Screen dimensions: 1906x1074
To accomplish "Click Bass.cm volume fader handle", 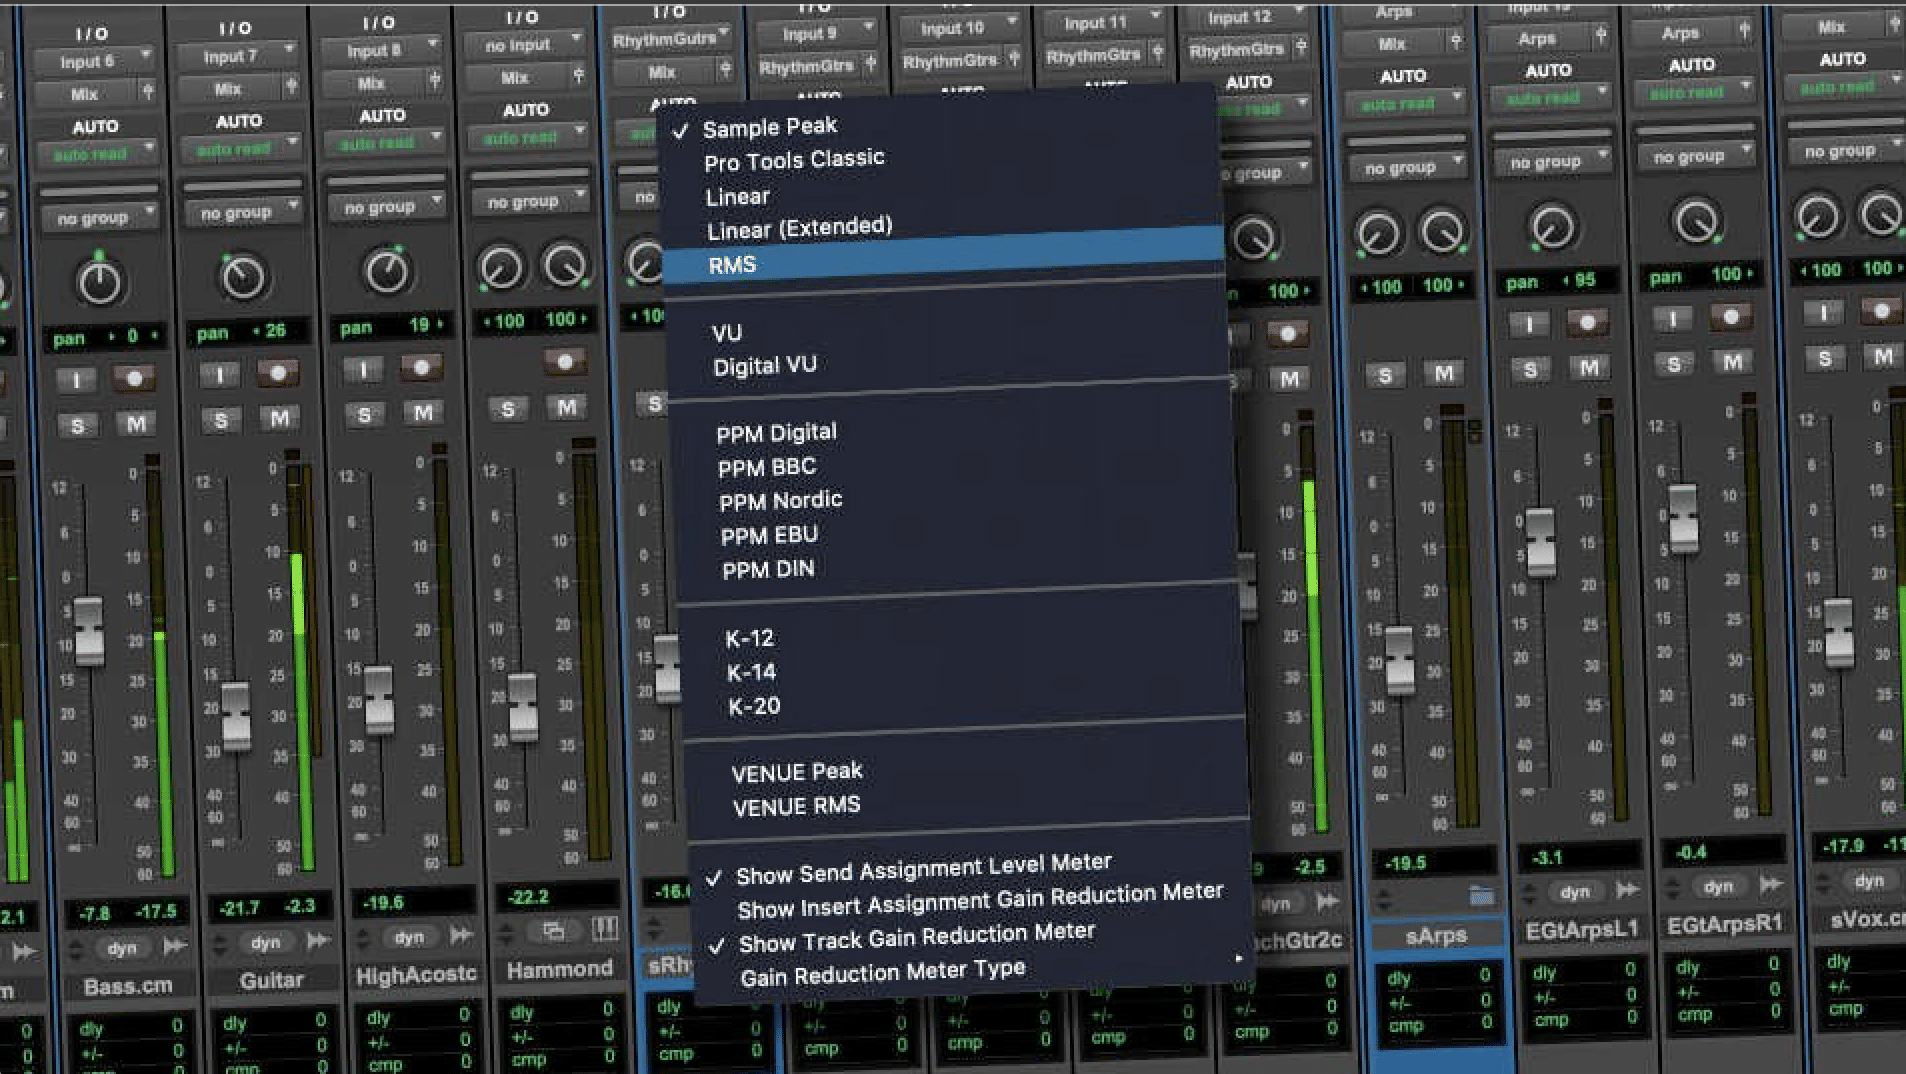I will (89, 632).
